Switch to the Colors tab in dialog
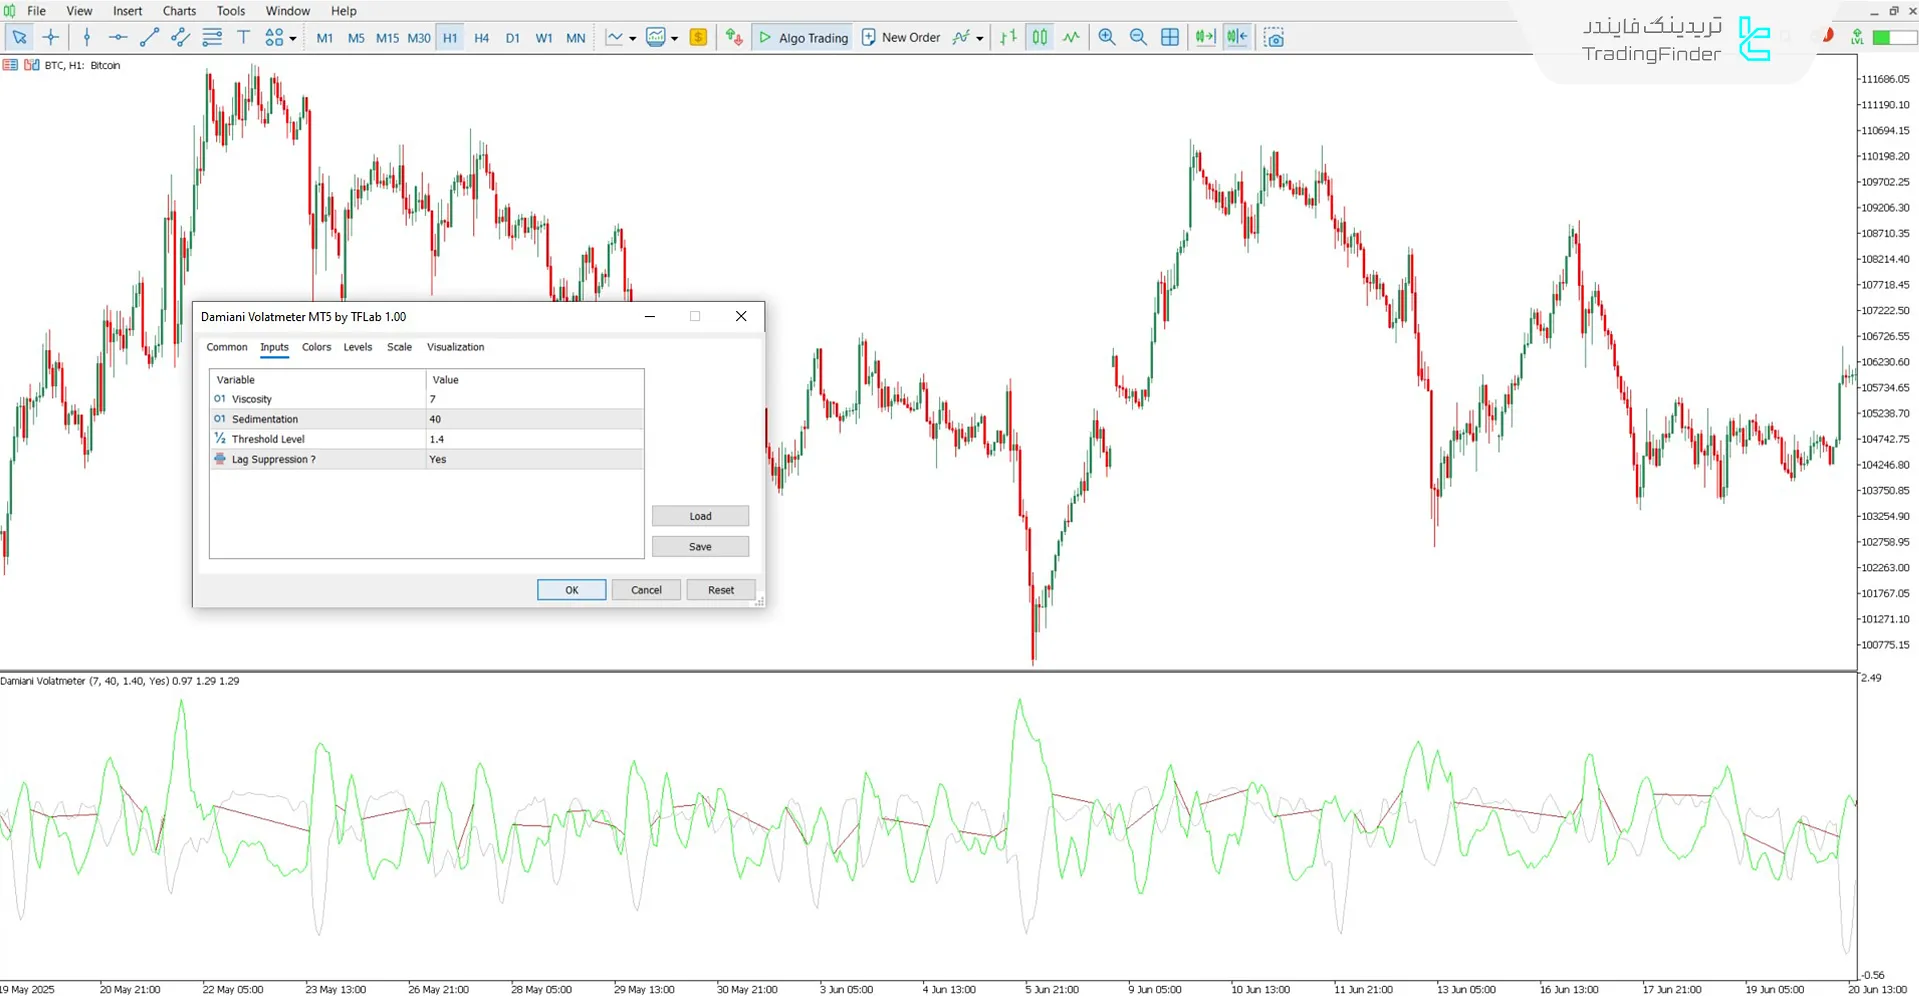1919x996 pixels. [x=316, y=347]
